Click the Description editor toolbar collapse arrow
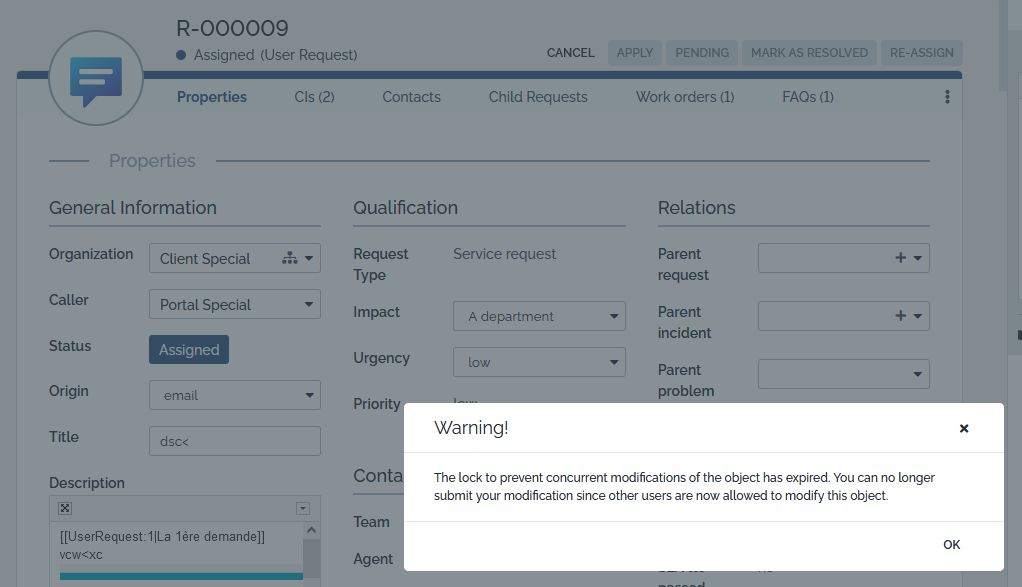The image size is (1022, 587). (x=303, y=508)
